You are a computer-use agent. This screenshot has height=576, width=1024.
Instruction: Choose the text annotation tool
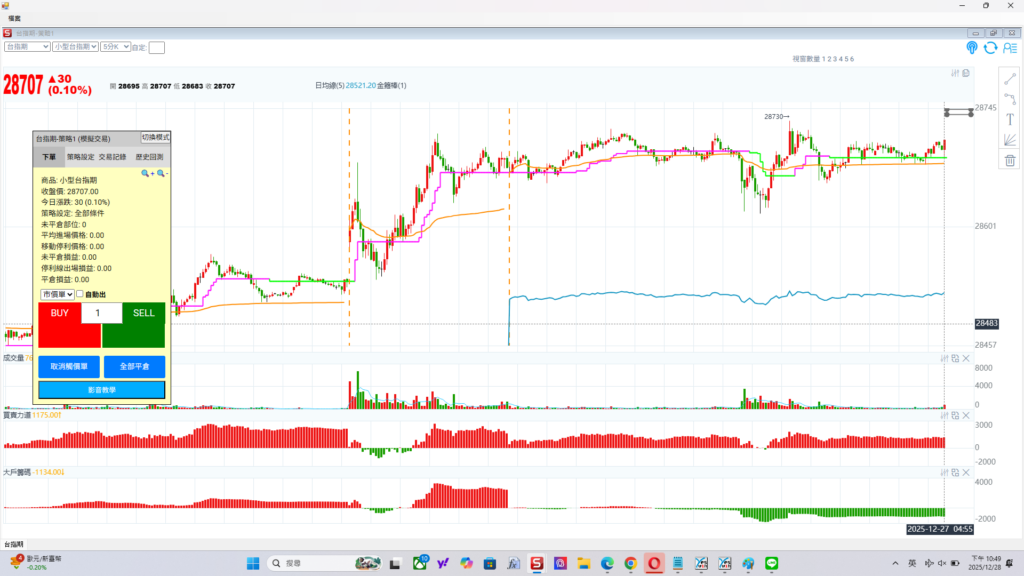[x=1010, y=118]
